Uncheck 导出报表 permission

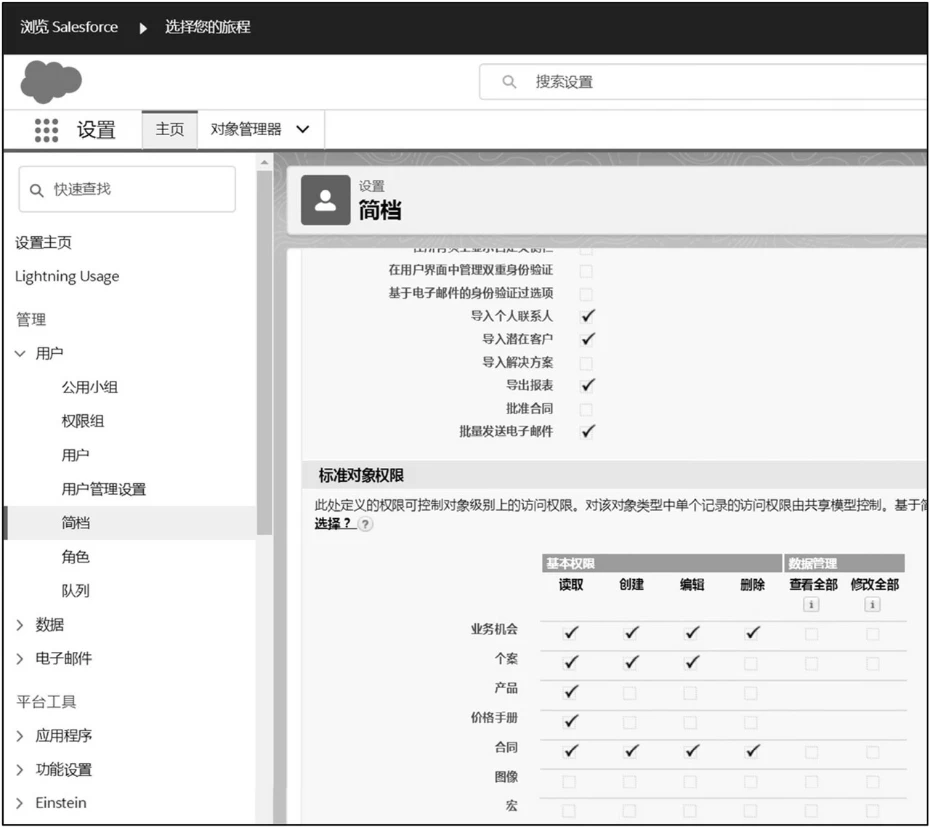click(587, 384)
